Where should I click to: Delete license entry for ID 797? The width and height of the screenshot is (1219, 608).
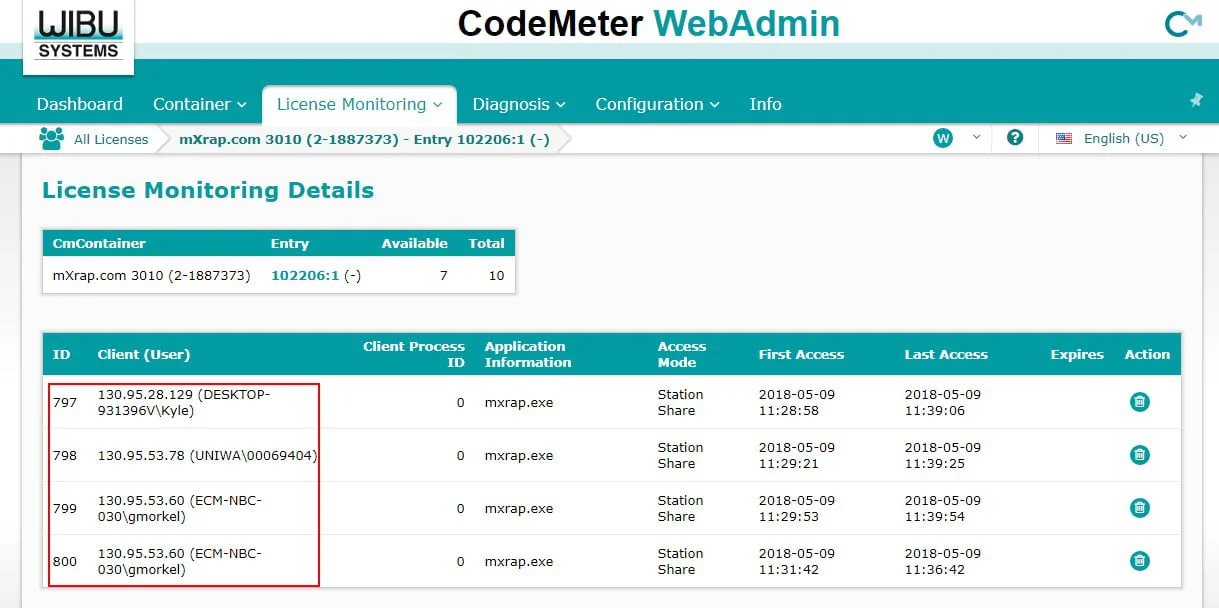[x=1139, y=402]
